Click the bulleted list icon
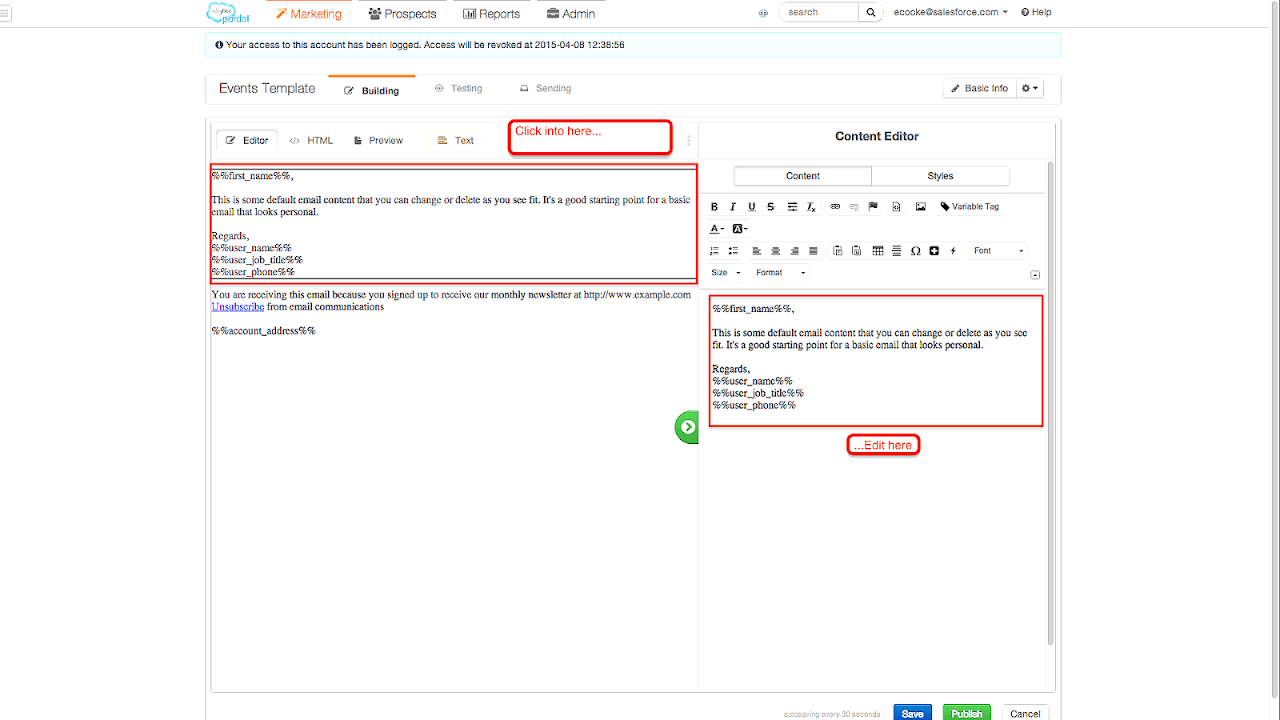 point(733,251)
